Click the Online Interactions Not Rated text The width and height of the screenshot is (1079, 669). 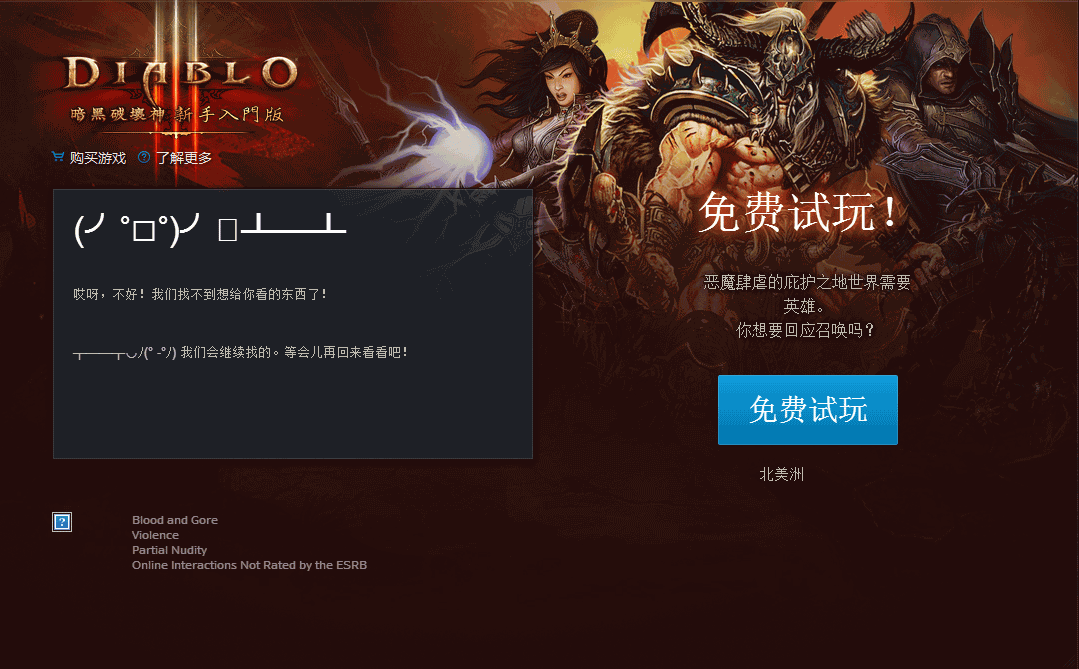249,565
